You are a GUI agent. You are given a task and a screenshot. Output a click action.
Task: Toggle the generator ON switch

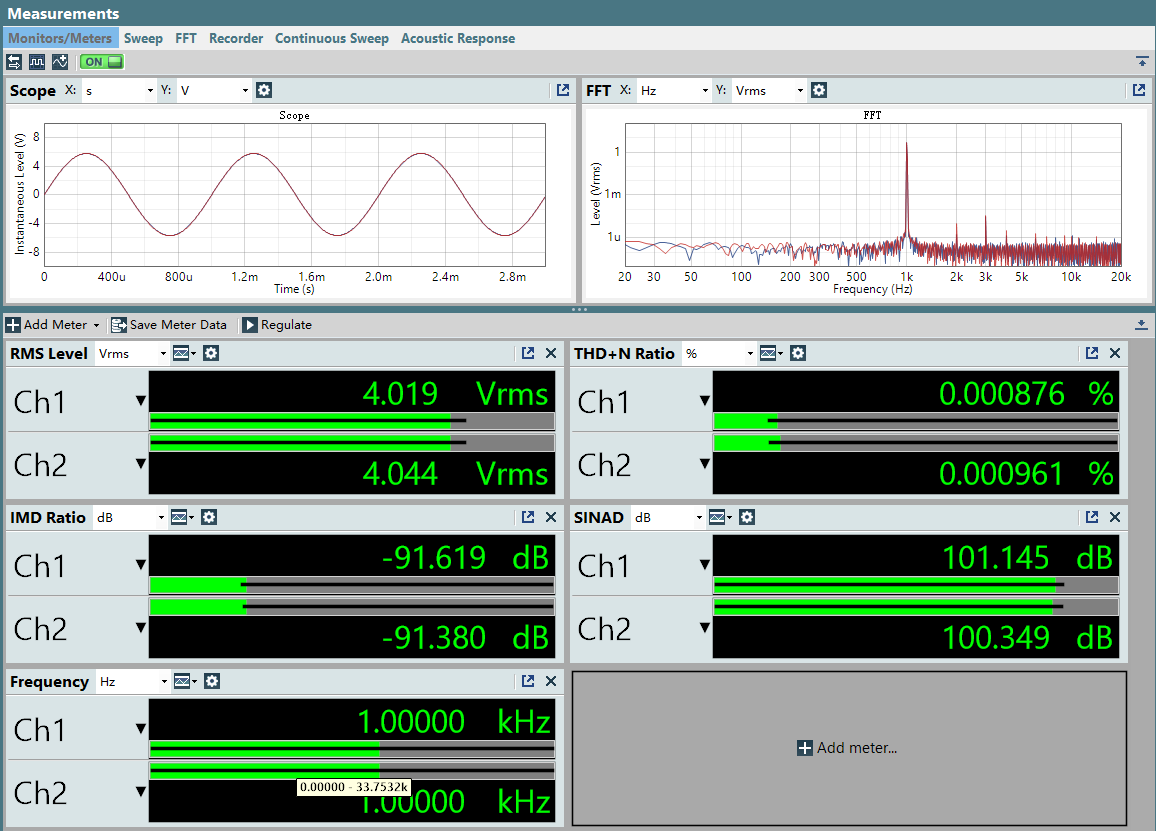[x=102, y=62]
